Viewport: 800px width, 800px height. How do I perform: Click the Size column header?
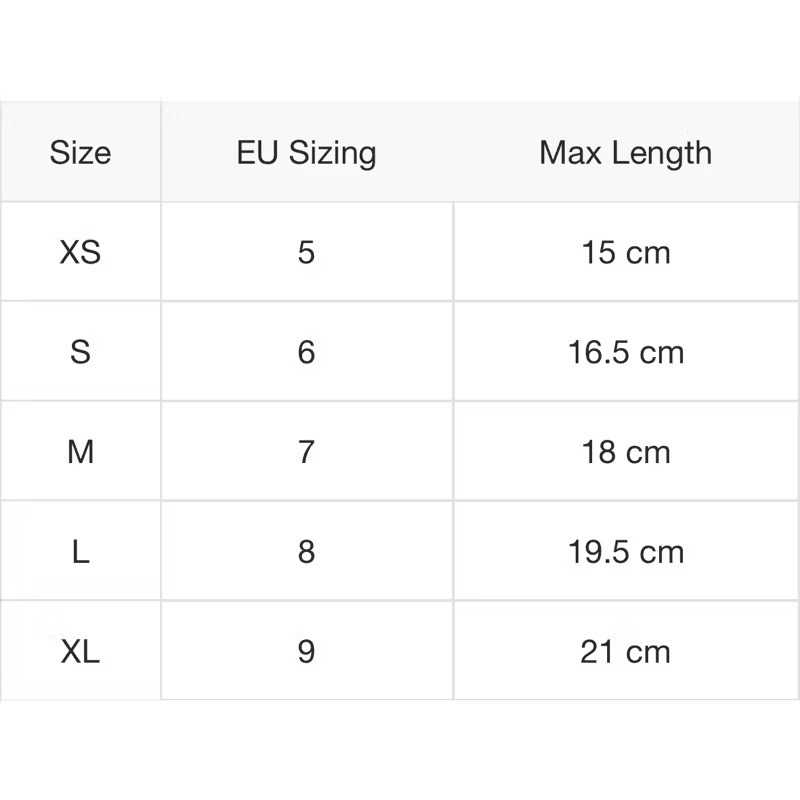point(80,152)
